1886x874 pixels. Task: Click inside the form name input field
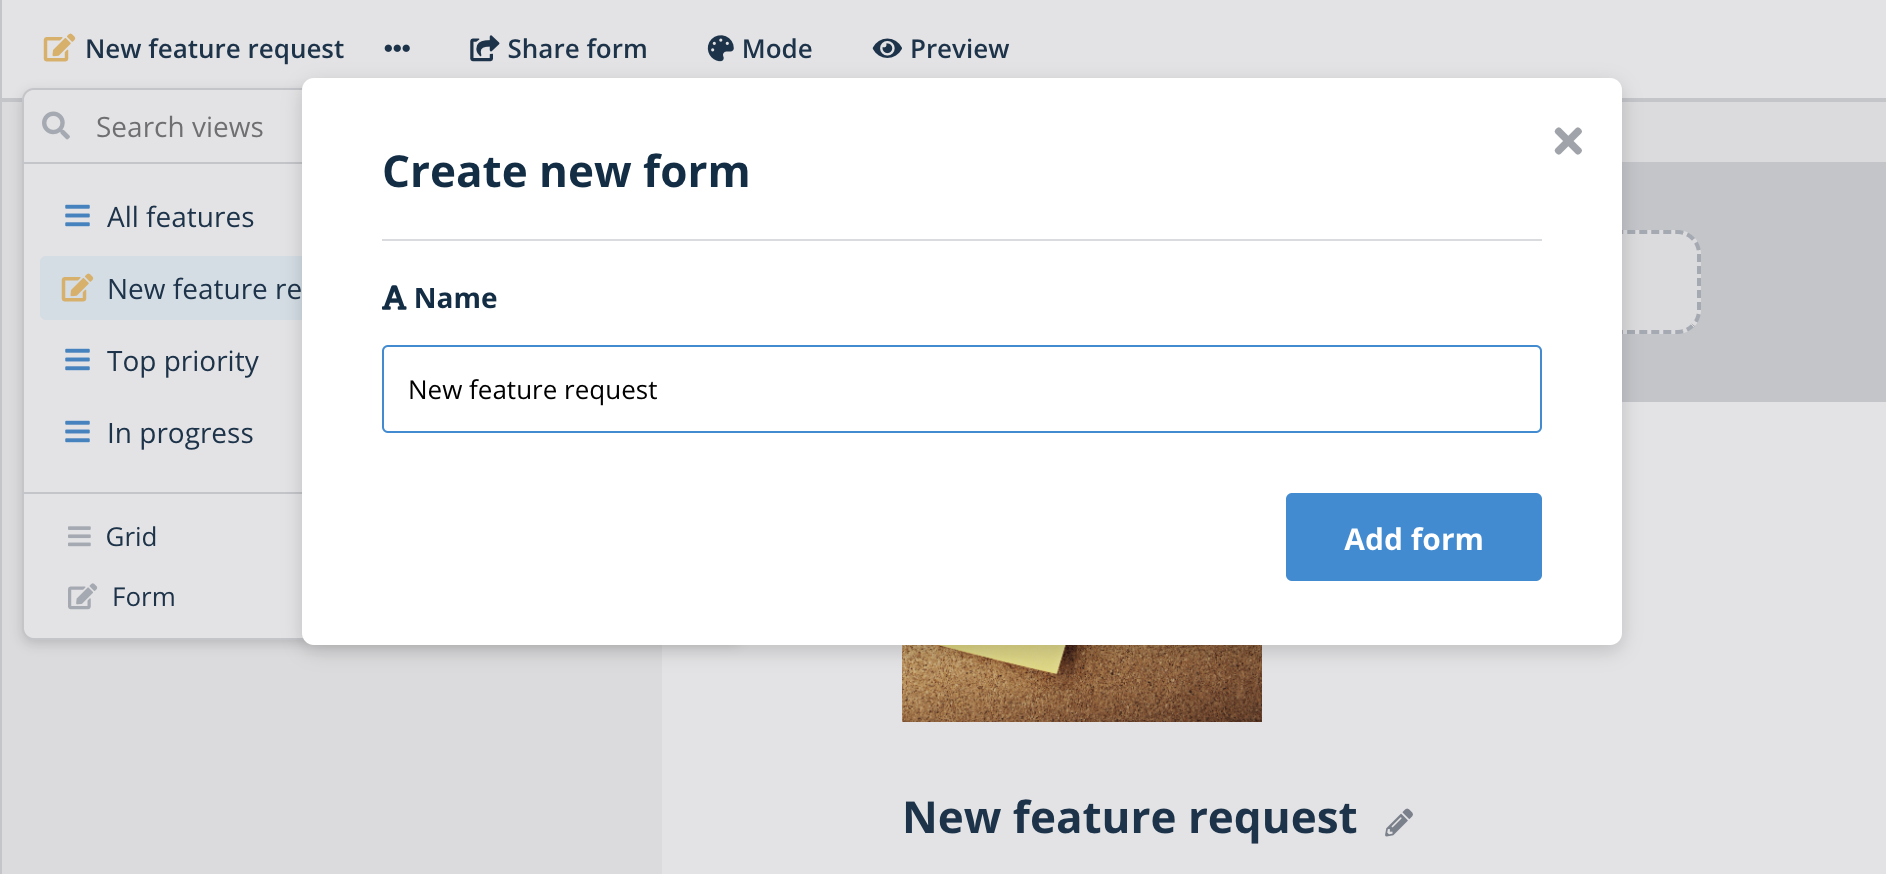click(960, 389)
